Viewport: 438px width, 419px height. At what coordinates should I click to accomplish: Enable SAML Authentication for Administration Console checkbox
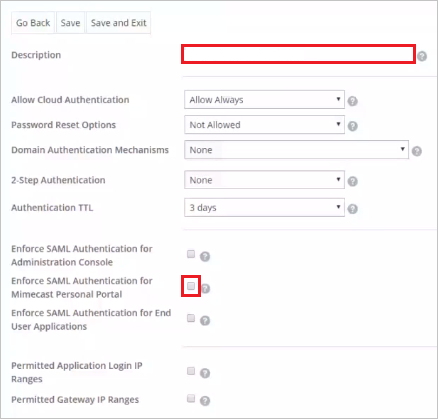[191, 254]
